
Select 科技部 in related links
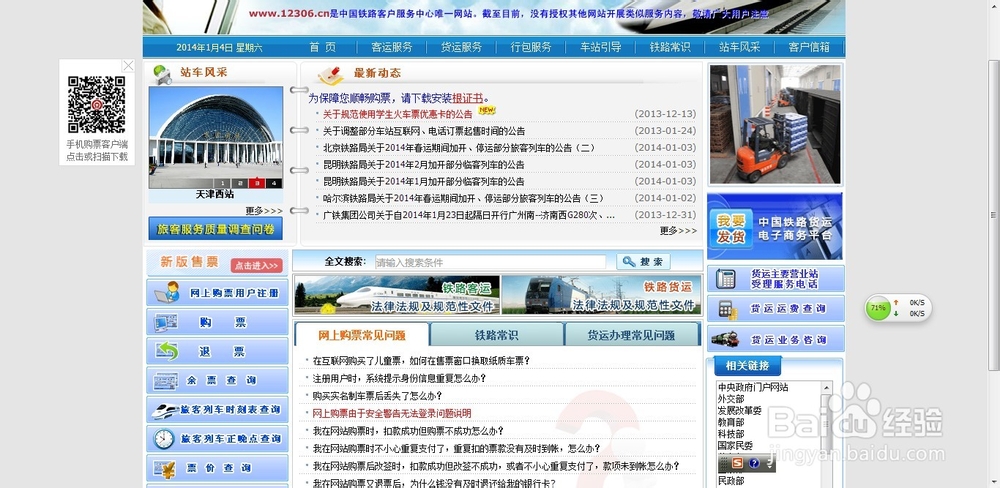point(731,434)
